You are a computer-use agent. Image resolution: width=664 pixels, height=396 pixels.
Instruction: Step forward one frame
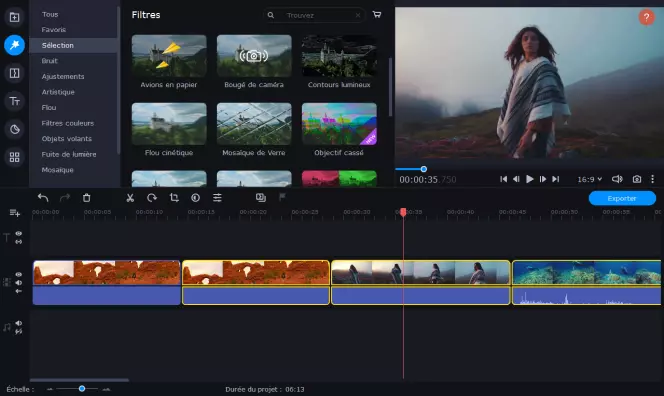pos(543,179)
